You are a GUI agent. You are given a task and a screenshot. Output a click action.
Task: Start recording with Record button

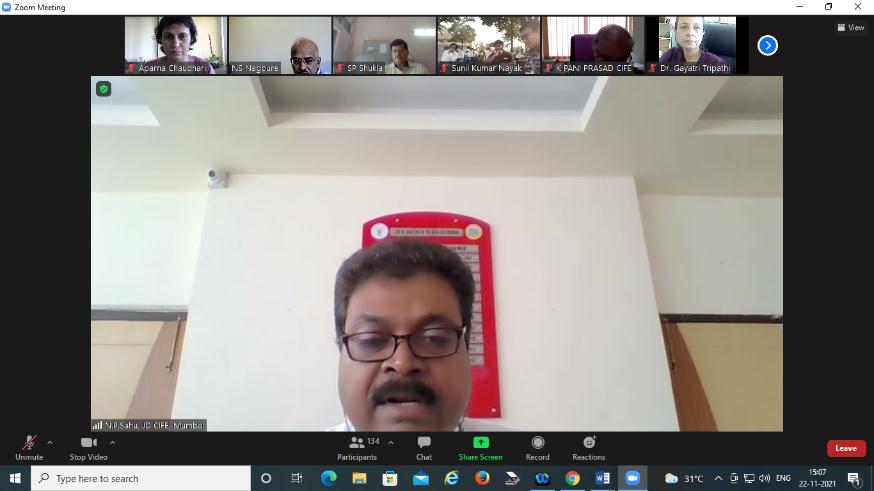pyautogui.click(x=538, y=446)
